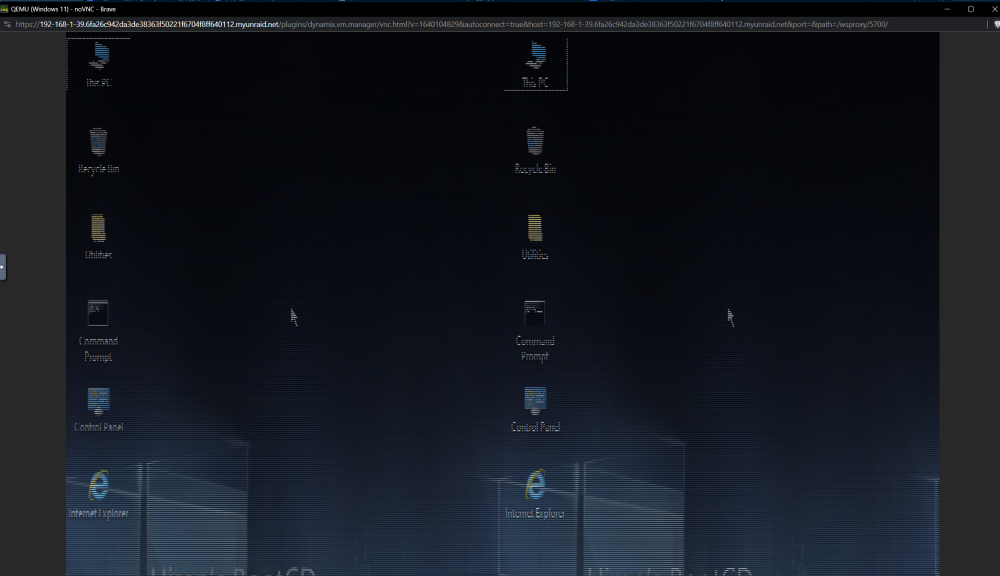View site information icon beside the URL
The image size is (1000, 576).
click(7, 24)
